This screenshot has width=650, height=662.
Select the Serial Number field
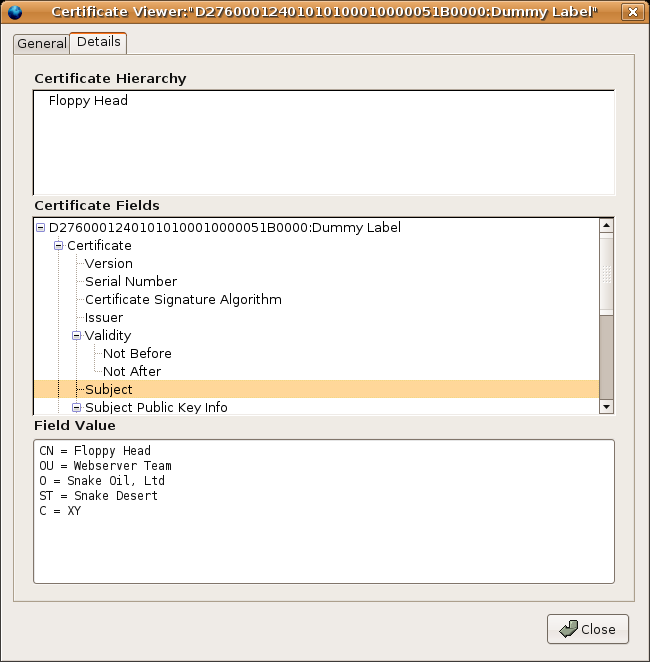(130, 282)
